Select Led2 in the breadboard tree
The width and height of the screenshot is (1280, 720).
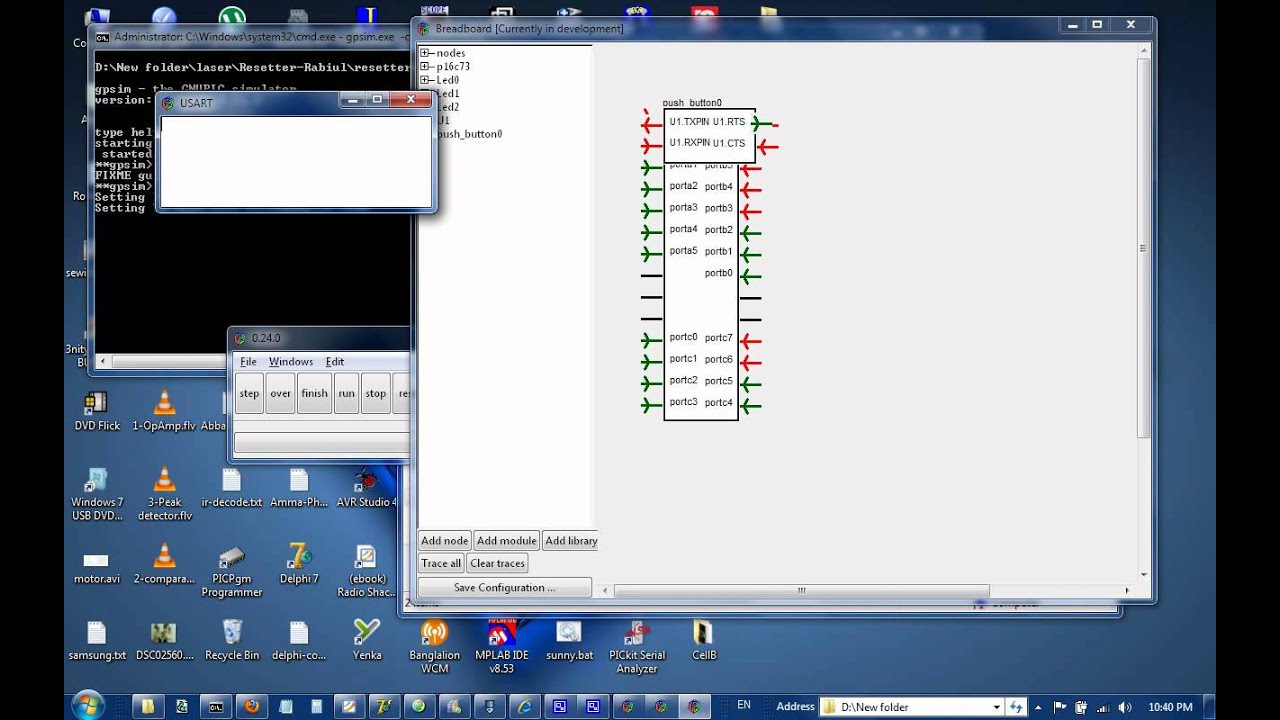click(447, 107)
